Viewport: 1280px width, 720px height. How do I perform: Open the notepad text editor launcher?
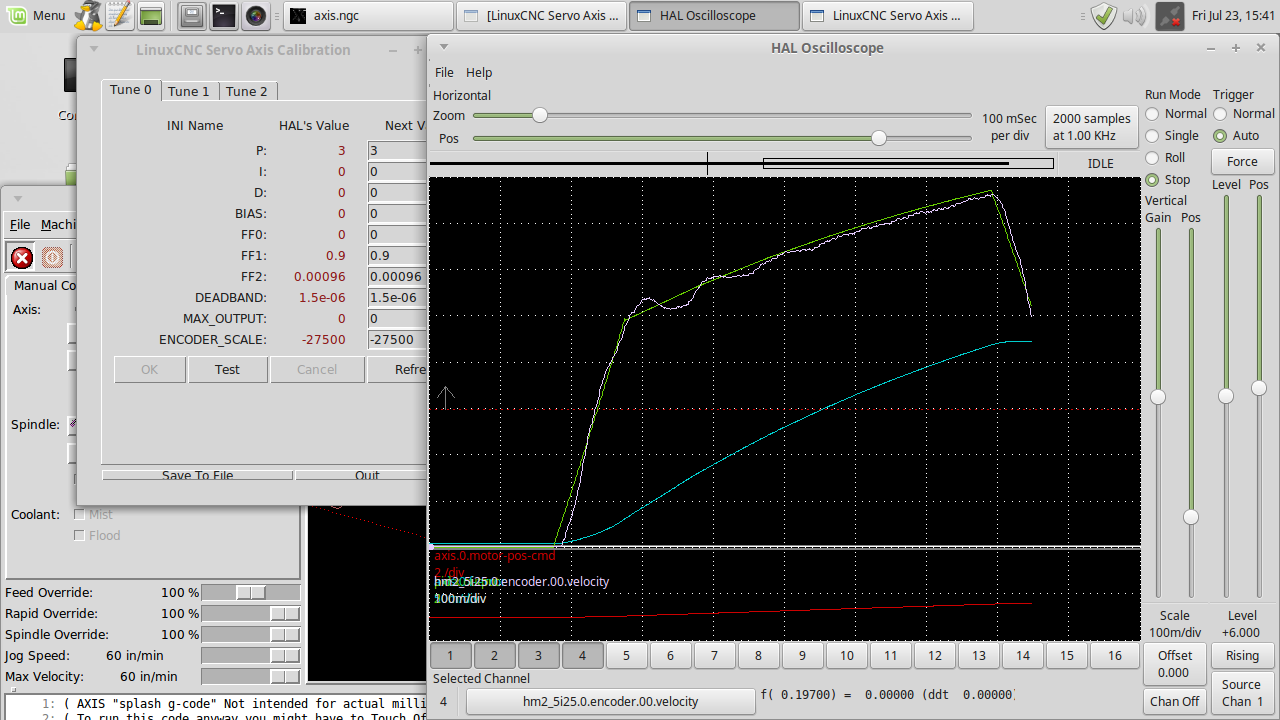119,15
